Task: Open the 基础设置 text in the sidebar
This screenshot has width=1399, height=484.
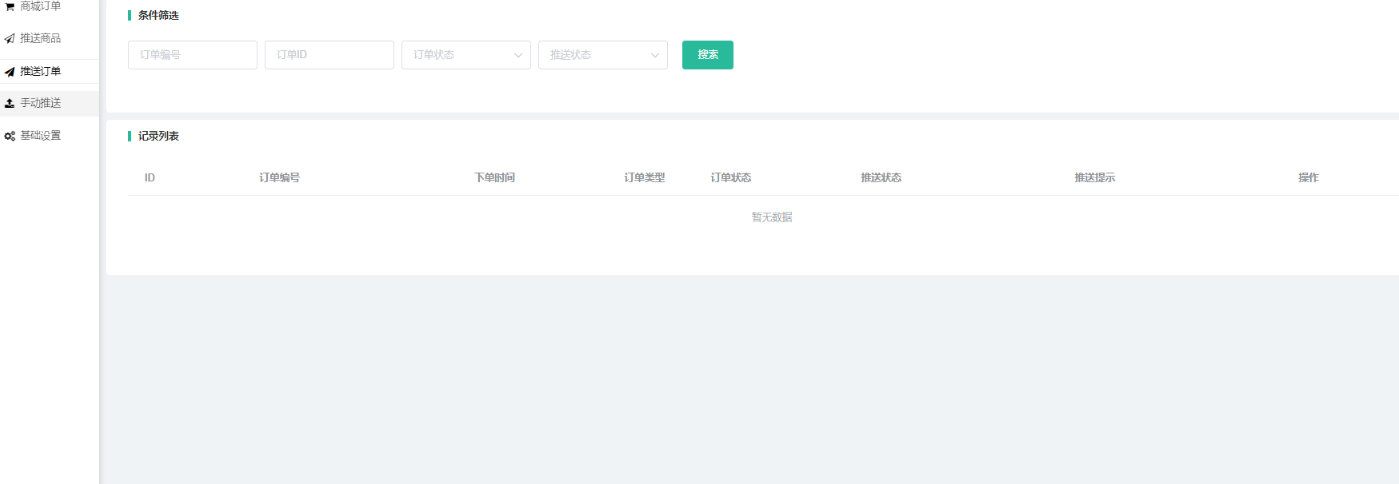Action: pyautogui.click(x=41, y=136)
